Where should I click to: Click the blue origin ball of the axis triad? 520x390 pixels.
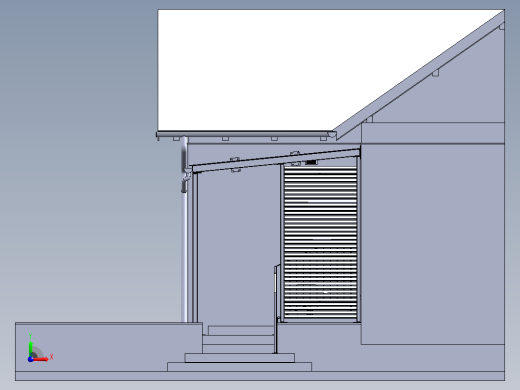pos(30,359)
